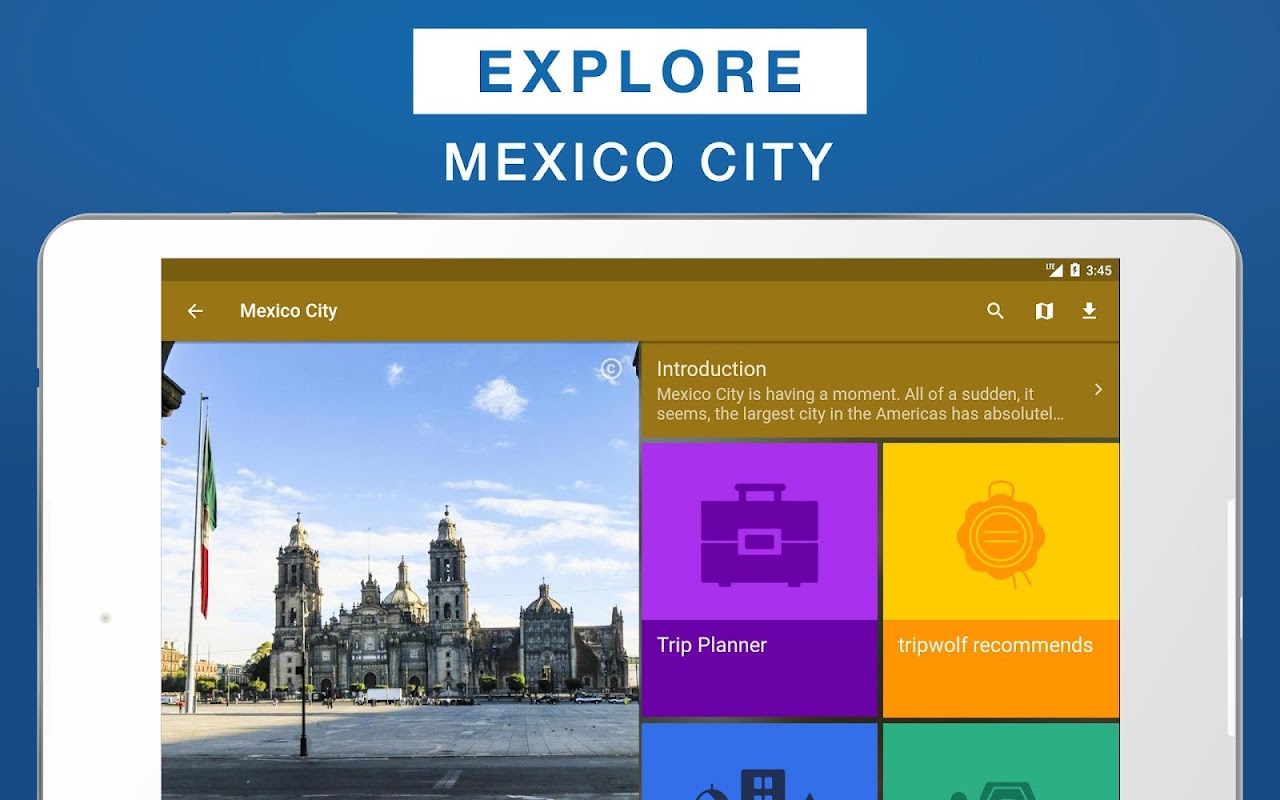Tap the 3:45 clock in status bar
1280x800 pixels.
point(1098,270)
